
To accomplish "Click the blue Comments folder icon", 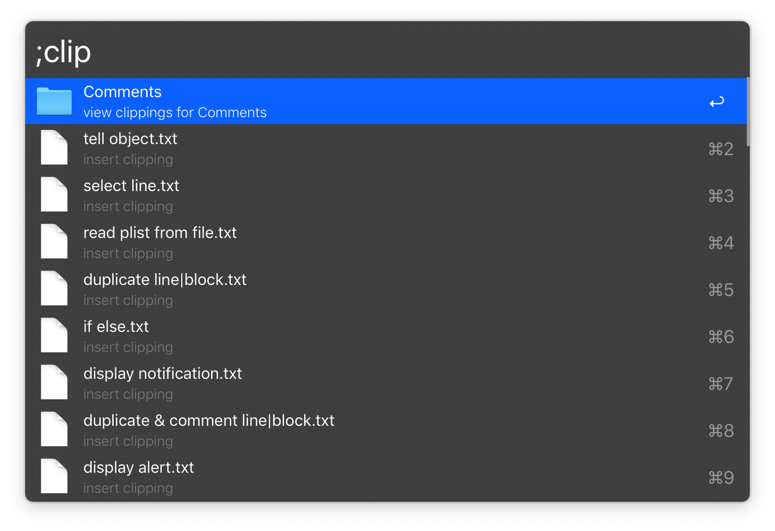I will pos(54,101).
